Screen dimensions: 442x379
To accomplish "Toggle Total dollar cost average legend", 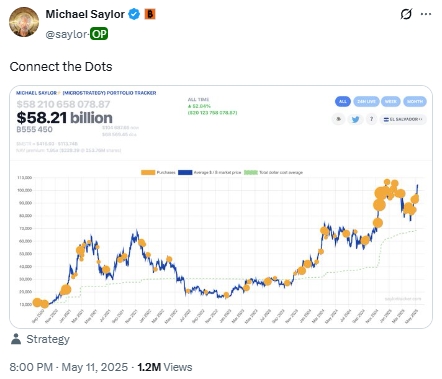I will [x=273, y=172].
